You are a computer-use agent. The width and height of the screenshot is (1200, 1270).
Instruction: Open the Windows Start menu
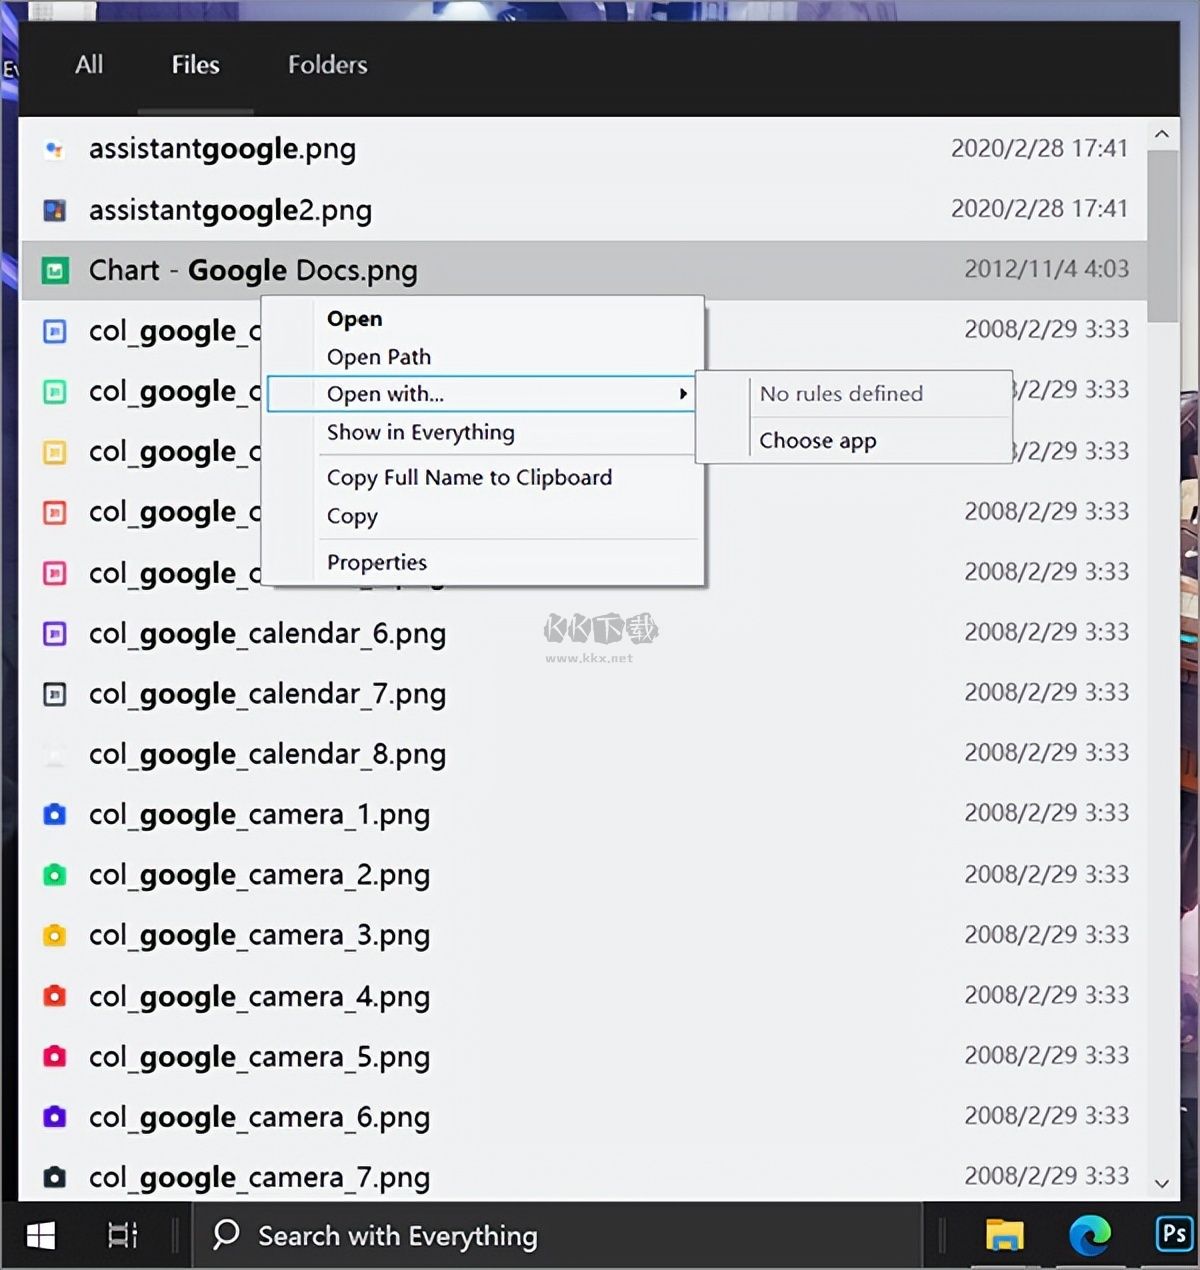(41, 1236)
